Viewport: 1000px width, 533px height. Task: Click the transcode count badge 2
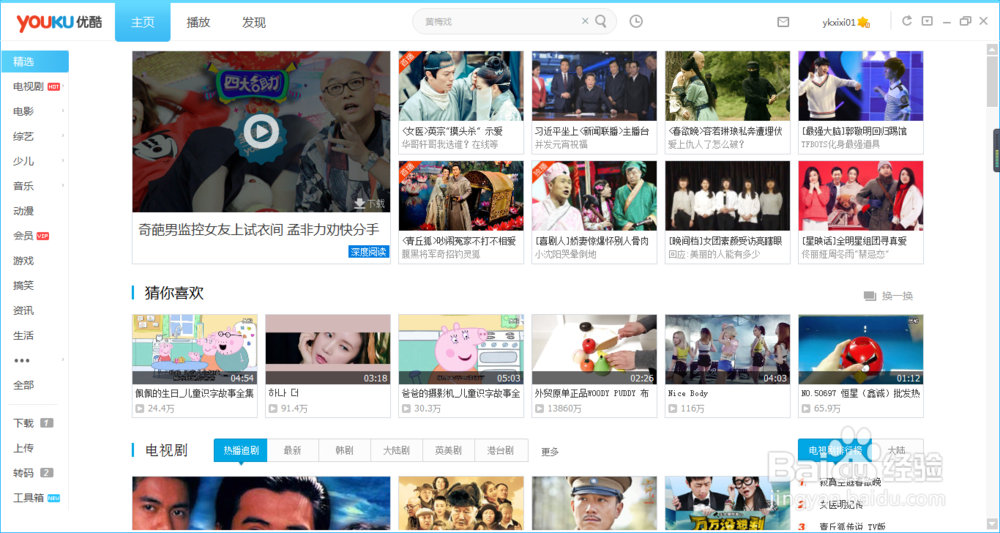point(47,472)
